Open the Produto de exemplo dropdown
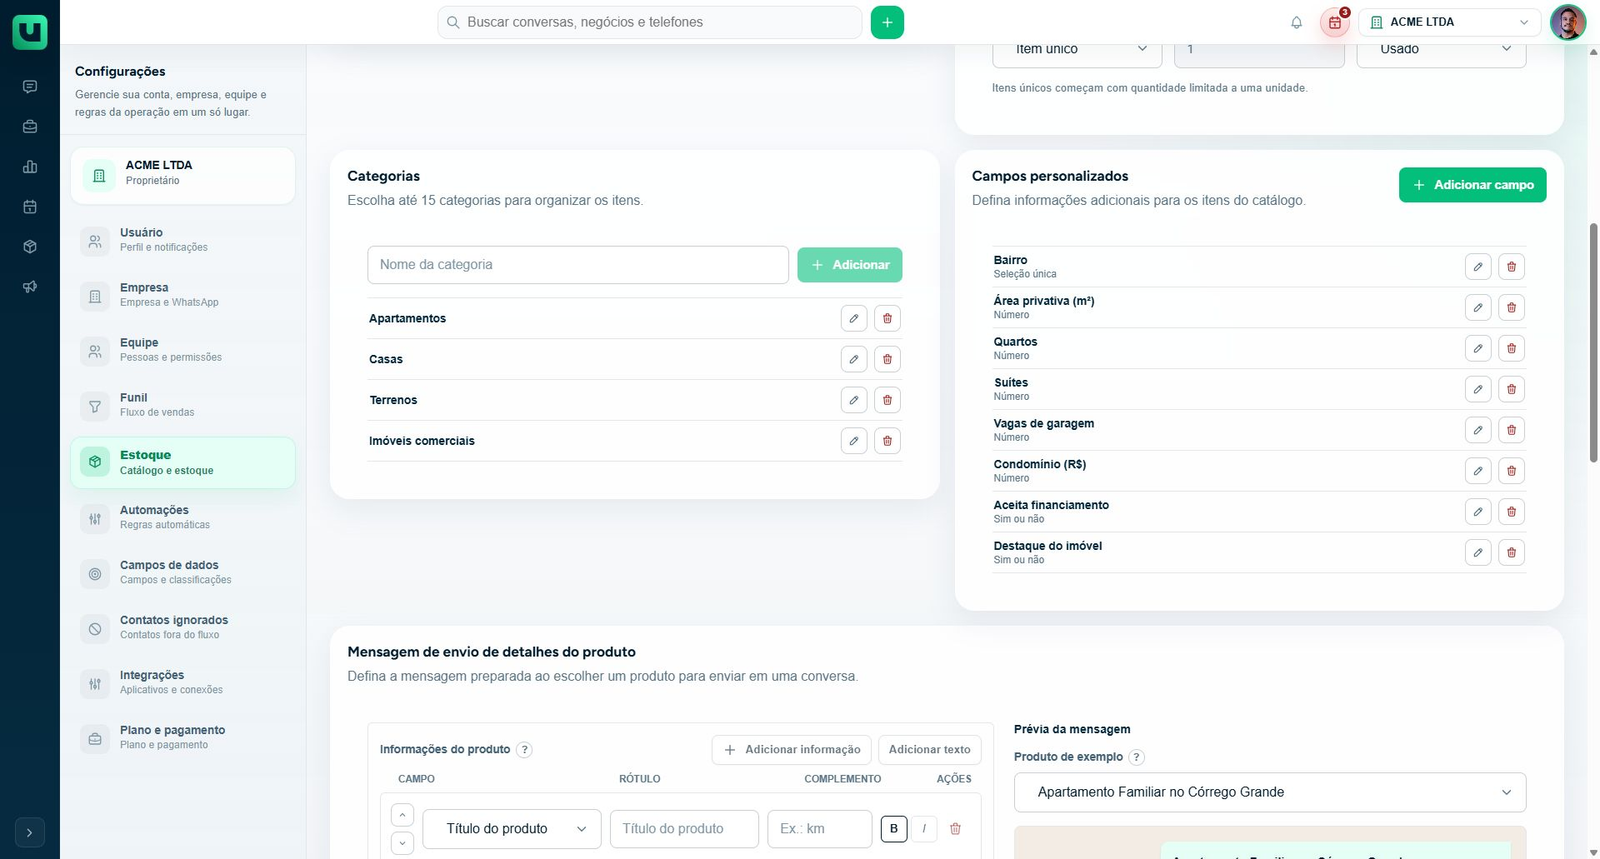 1270,792
